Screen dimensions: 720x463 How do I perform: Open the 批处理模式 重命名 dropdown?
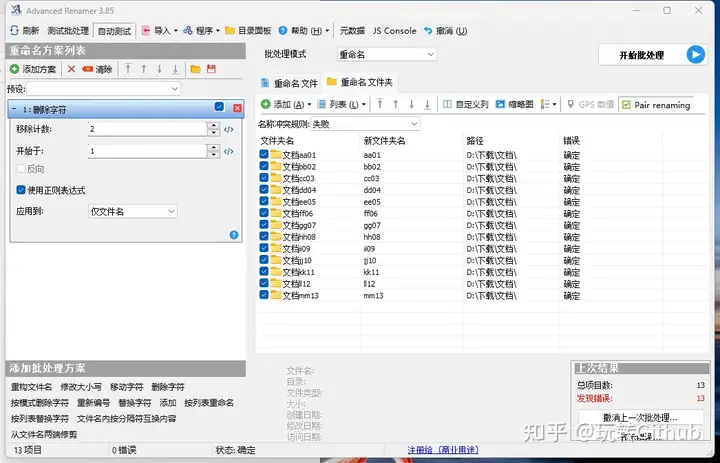387,54
